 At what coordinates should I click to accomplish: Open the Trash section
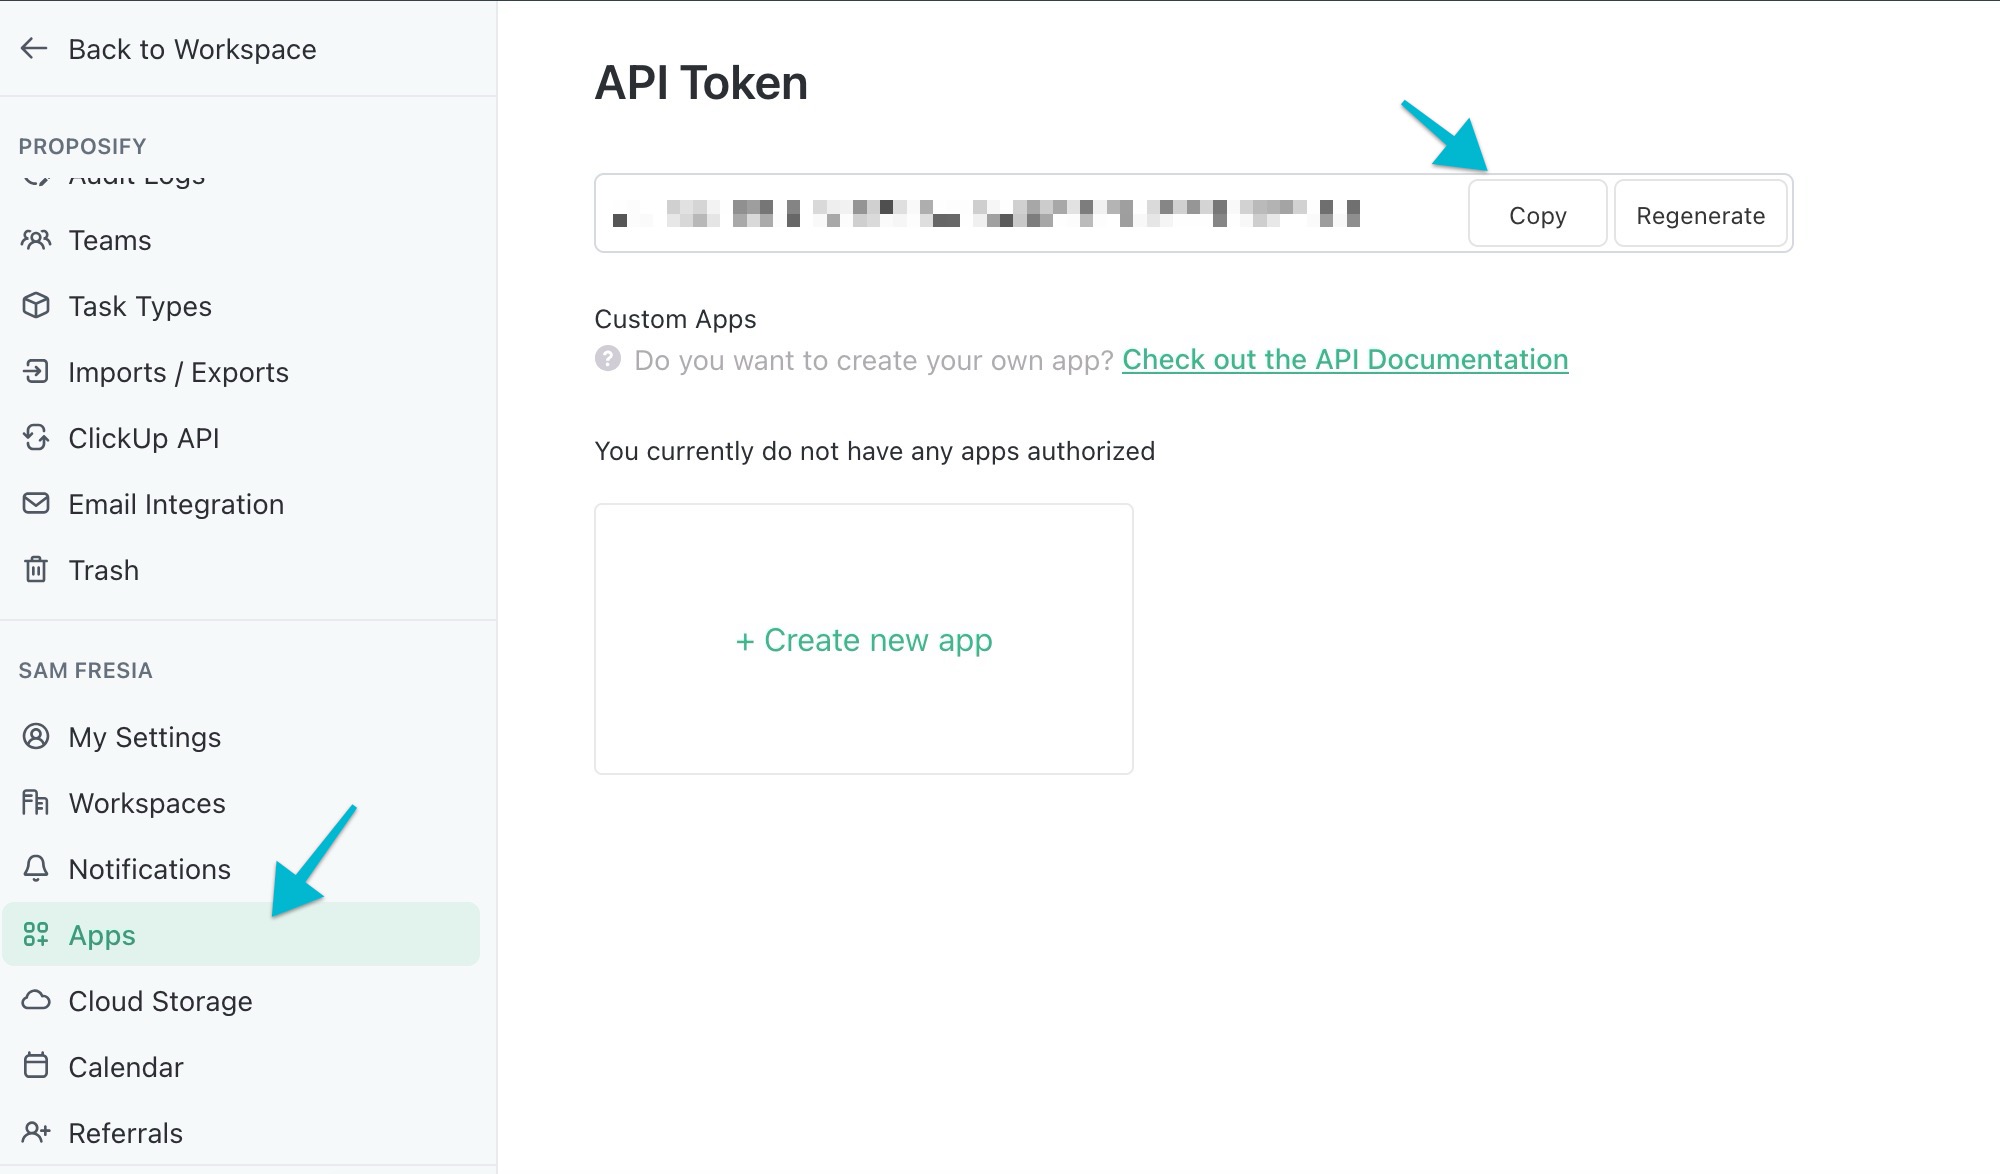(104, 570)
